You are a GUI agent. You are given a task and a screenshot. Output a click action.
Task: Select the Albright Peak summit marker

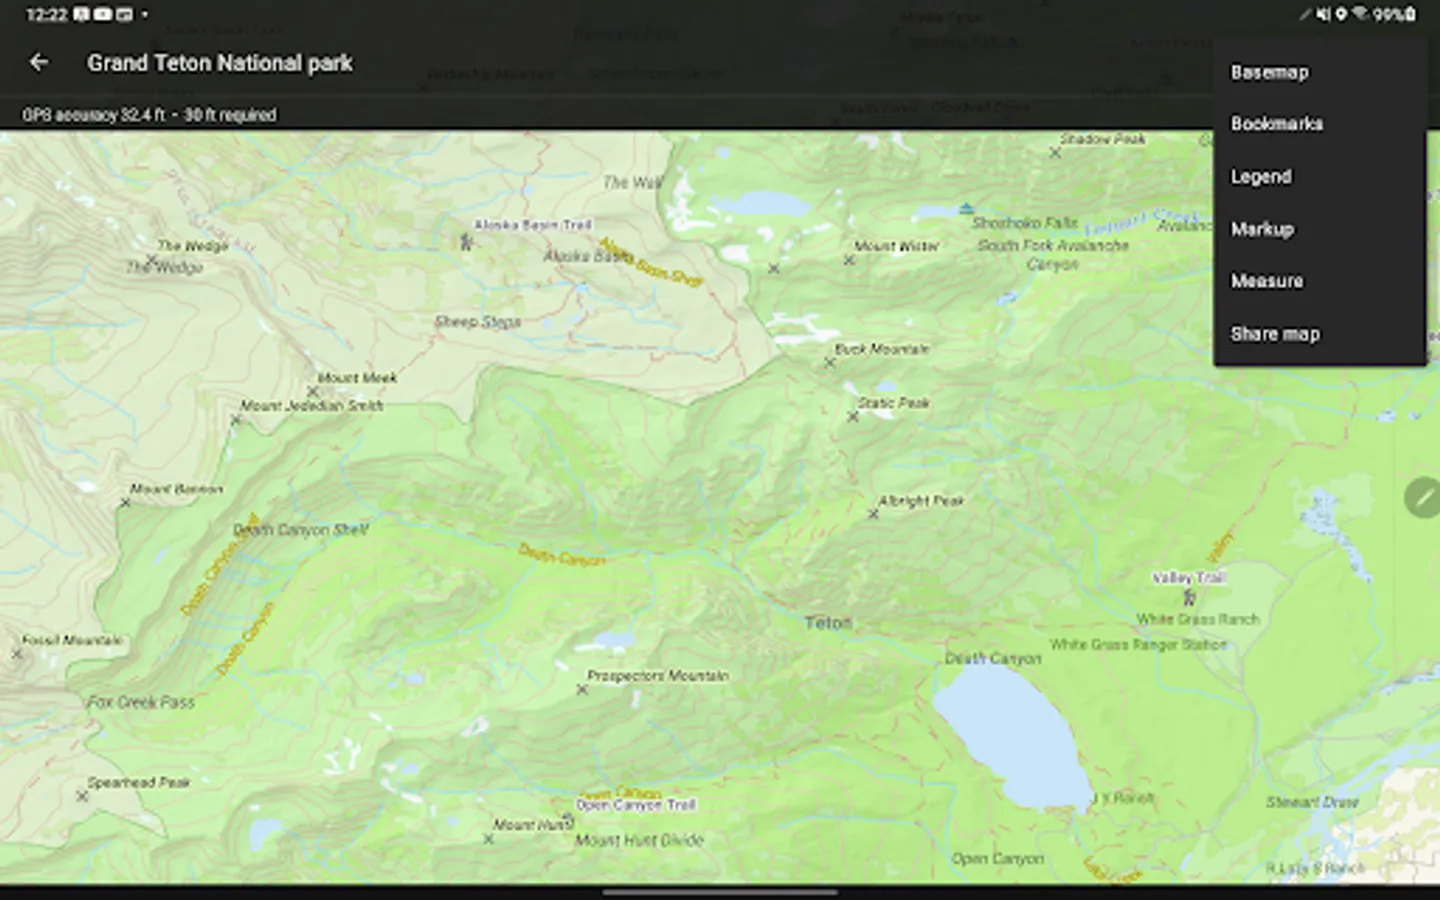coord(873,514)
